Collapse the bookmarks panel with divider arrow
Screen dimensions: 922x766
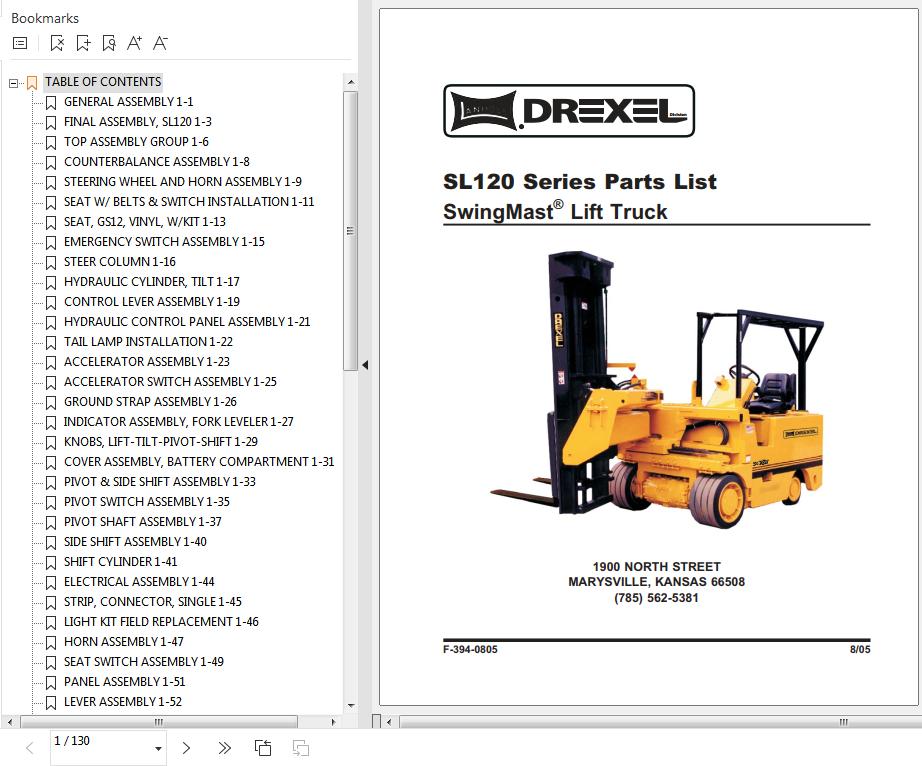(x=365, y=365)
